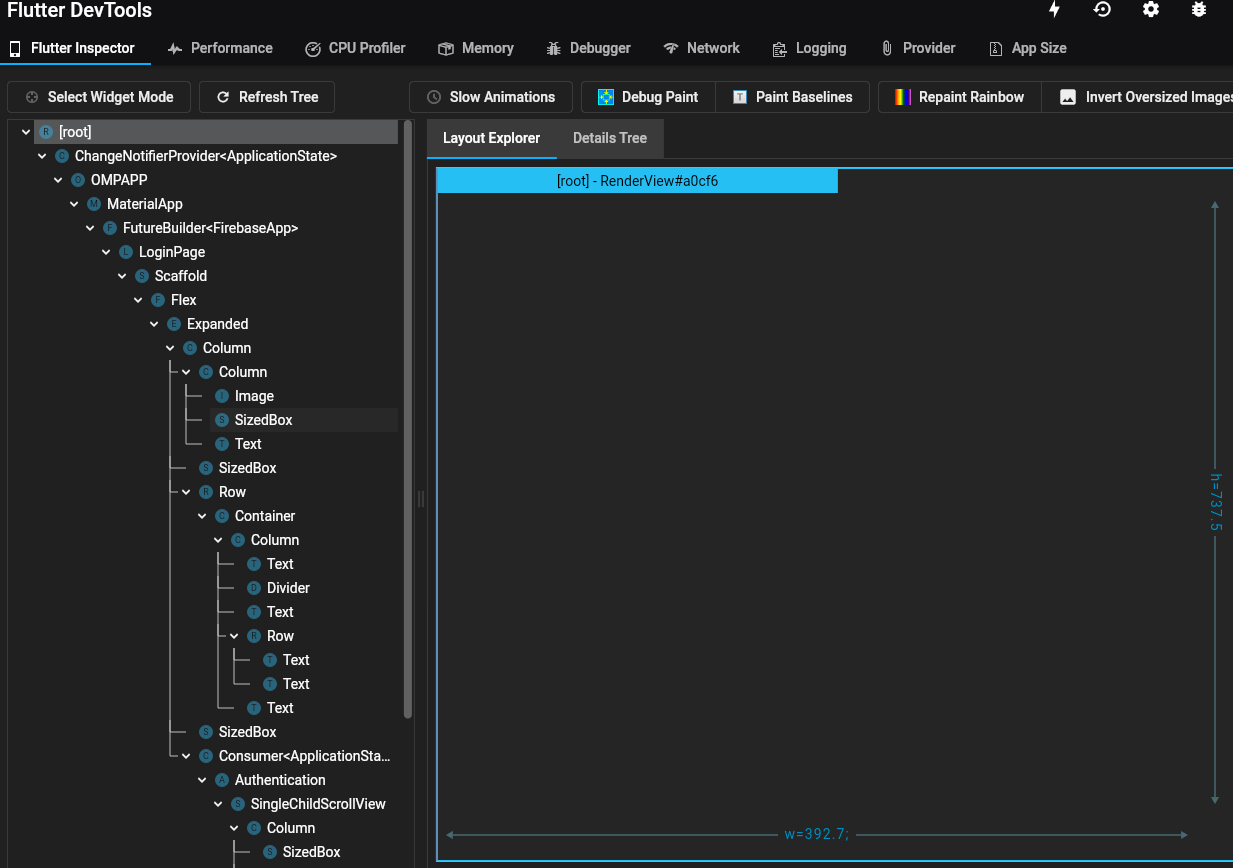Screen dimensions: 1233x868
Task: Click the bug report icon in header
Action: (x=1199, y=9)
